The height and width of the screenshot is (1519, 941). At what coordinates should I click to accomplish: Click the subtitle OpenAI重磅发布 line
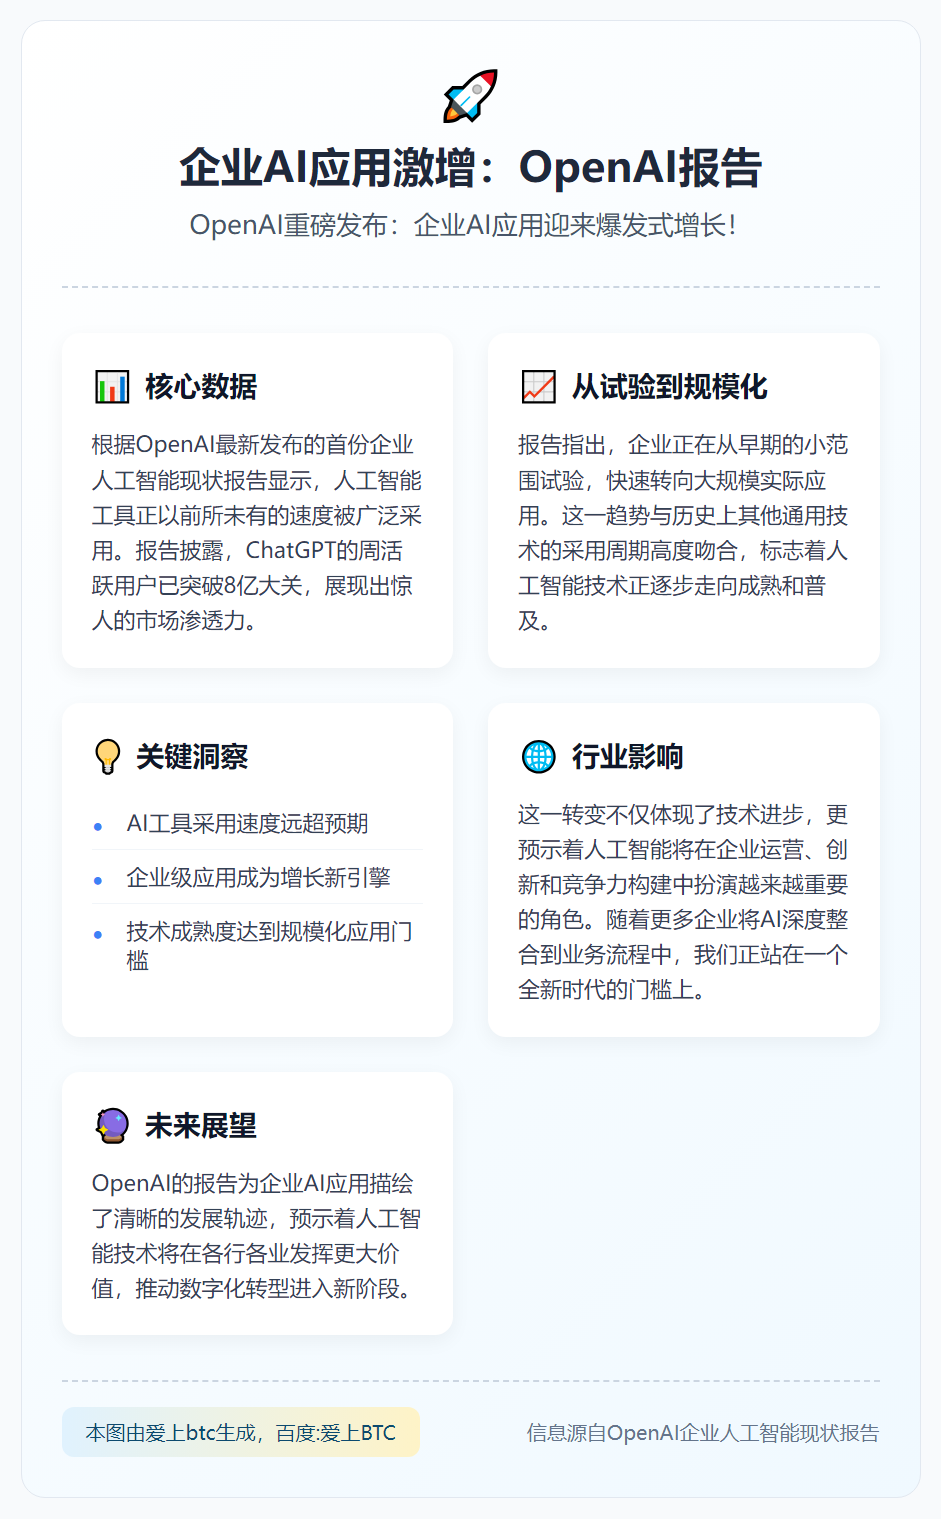pos(463,225)
